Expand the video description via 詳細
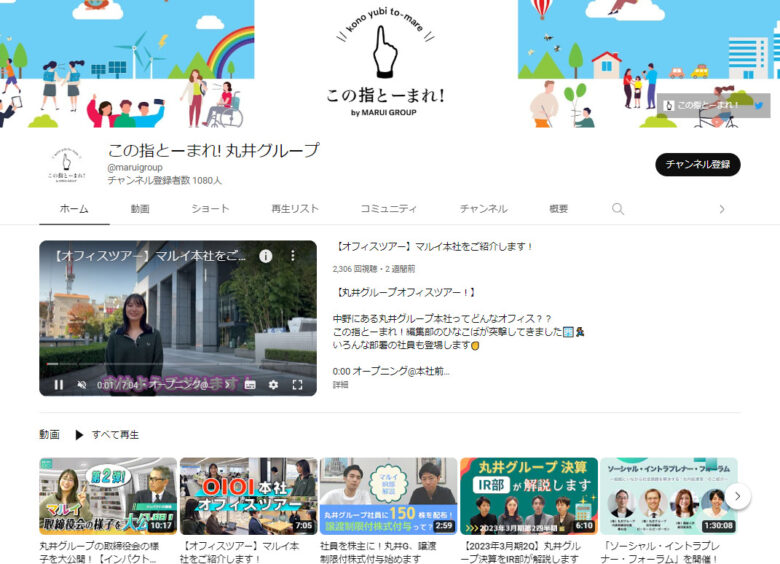 pos(340,384)
